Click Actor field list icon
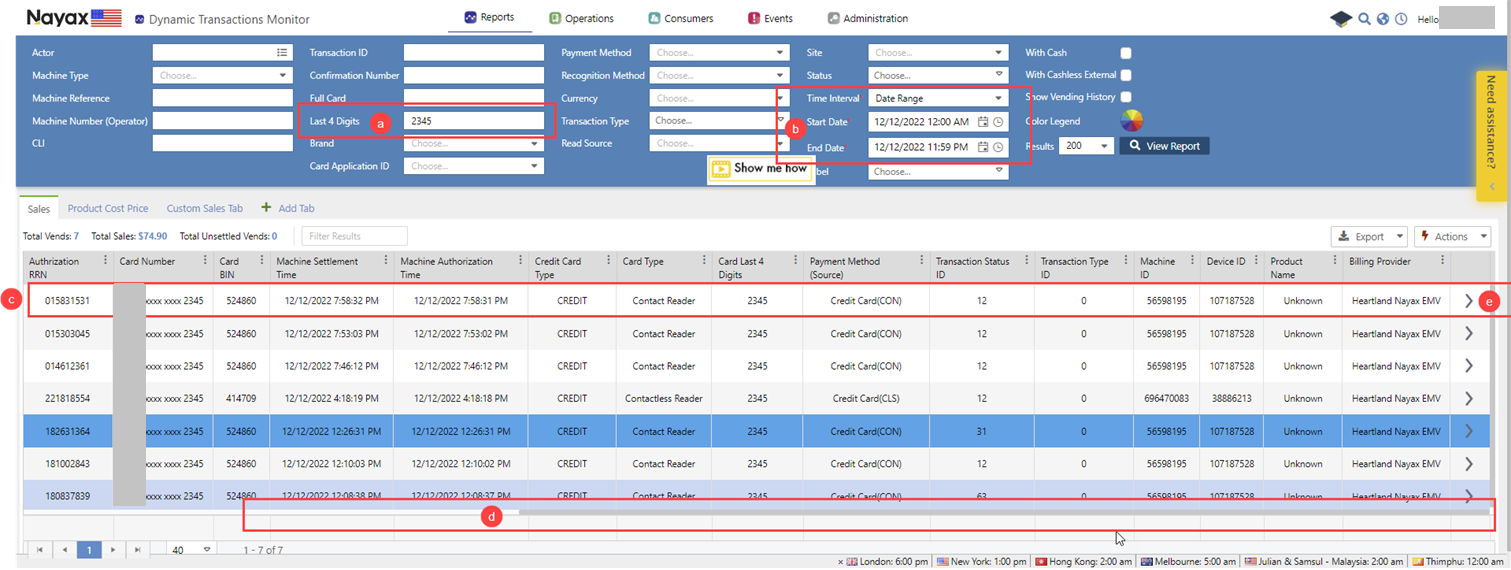Image resolution: width=1511 pixels, height=570 pixels. pos(283,52)
